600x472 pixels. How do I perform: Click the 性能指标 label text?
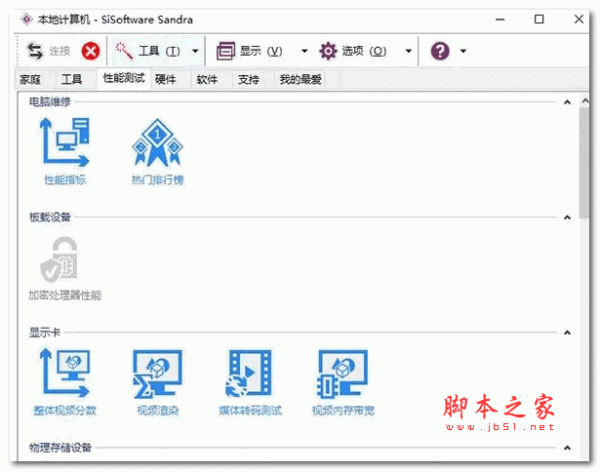pos(65,180)
